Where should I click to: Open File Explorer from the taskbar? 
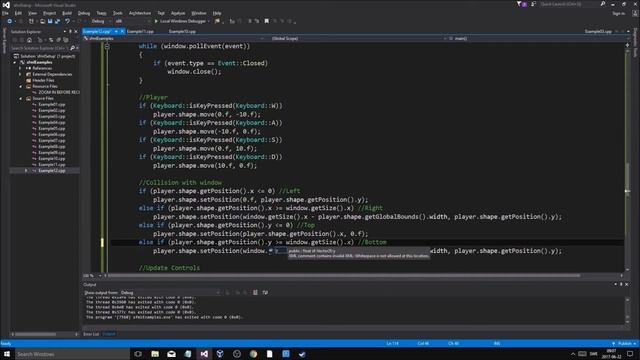(155, 354)
